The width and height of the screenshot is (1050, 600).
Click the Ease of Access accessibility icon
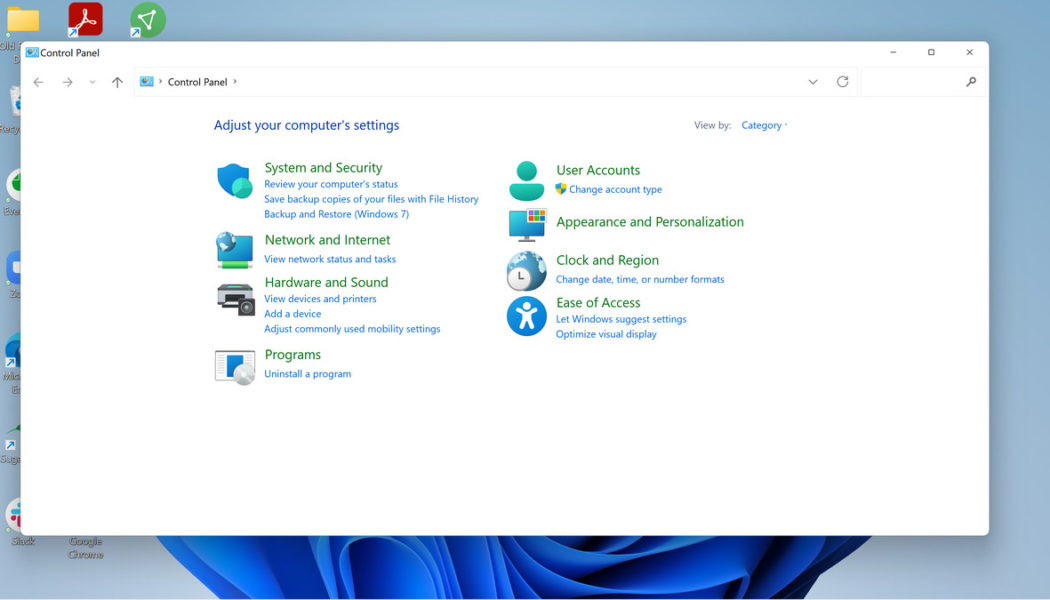click(x=527, y=316)
